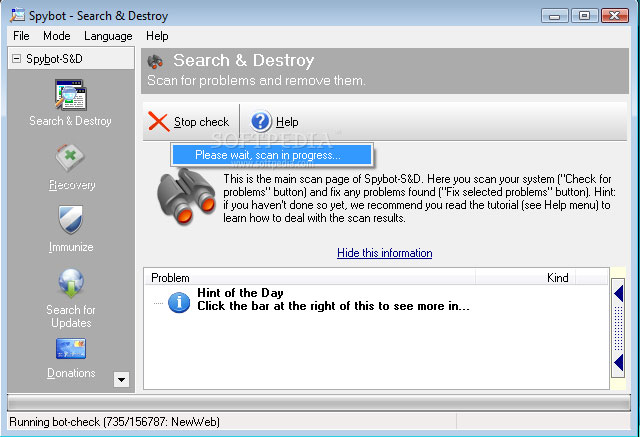Viewport: 640px width, 437px height.
Task: Expand sidebar with bottom dropdown arrow
Action: click(121, 379)
